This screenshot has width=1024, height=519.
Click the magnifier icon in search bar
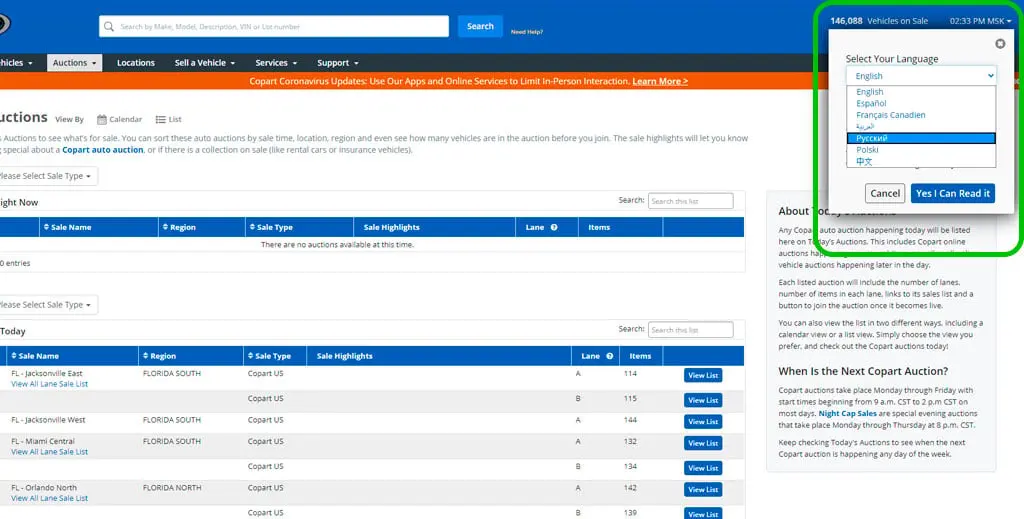pos(109,27)
